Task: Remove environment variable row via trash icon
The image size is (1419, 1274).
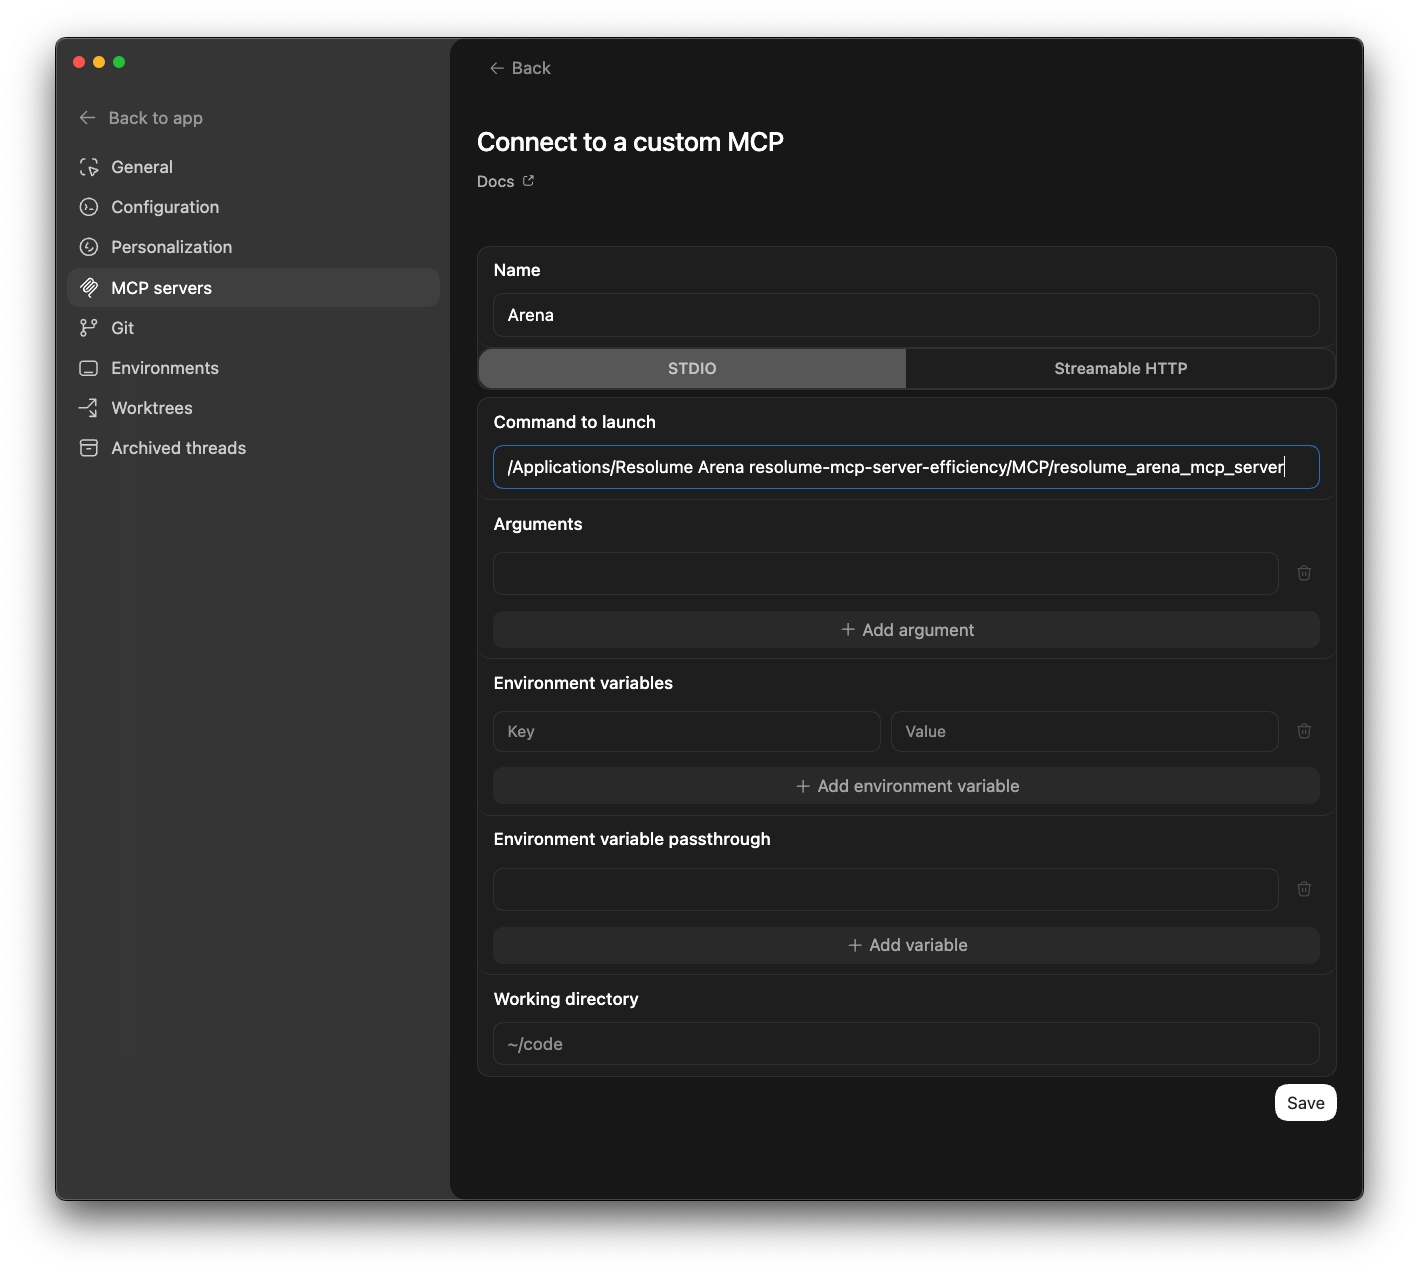Action: pos(1304,731)
